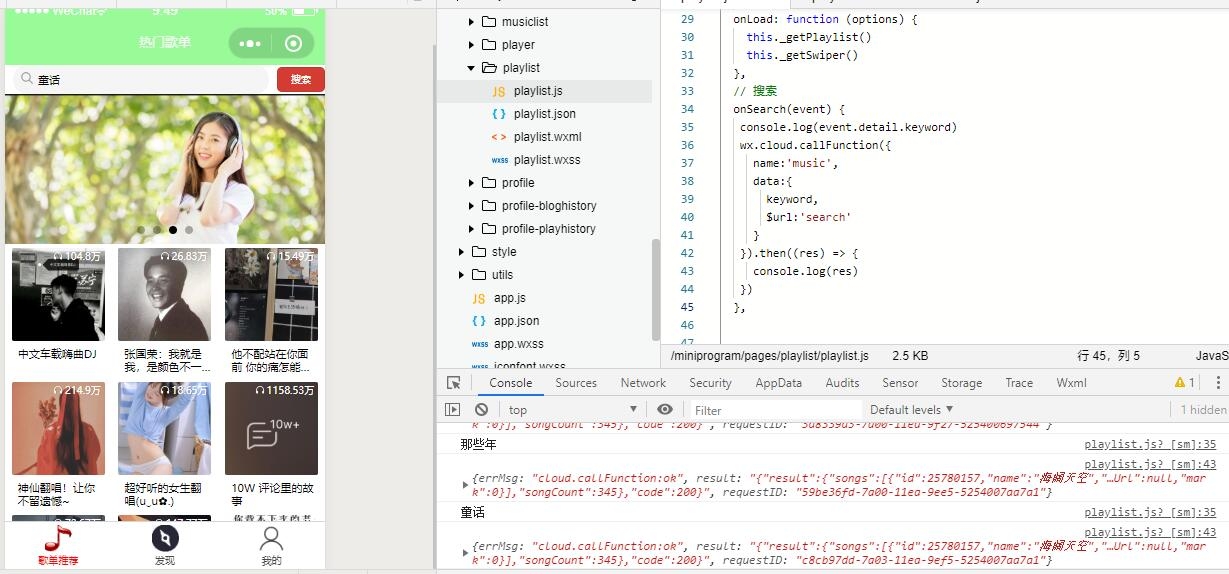1229x574 pixels.
Task: Open the top context selector dropdown
Action: 572,409
